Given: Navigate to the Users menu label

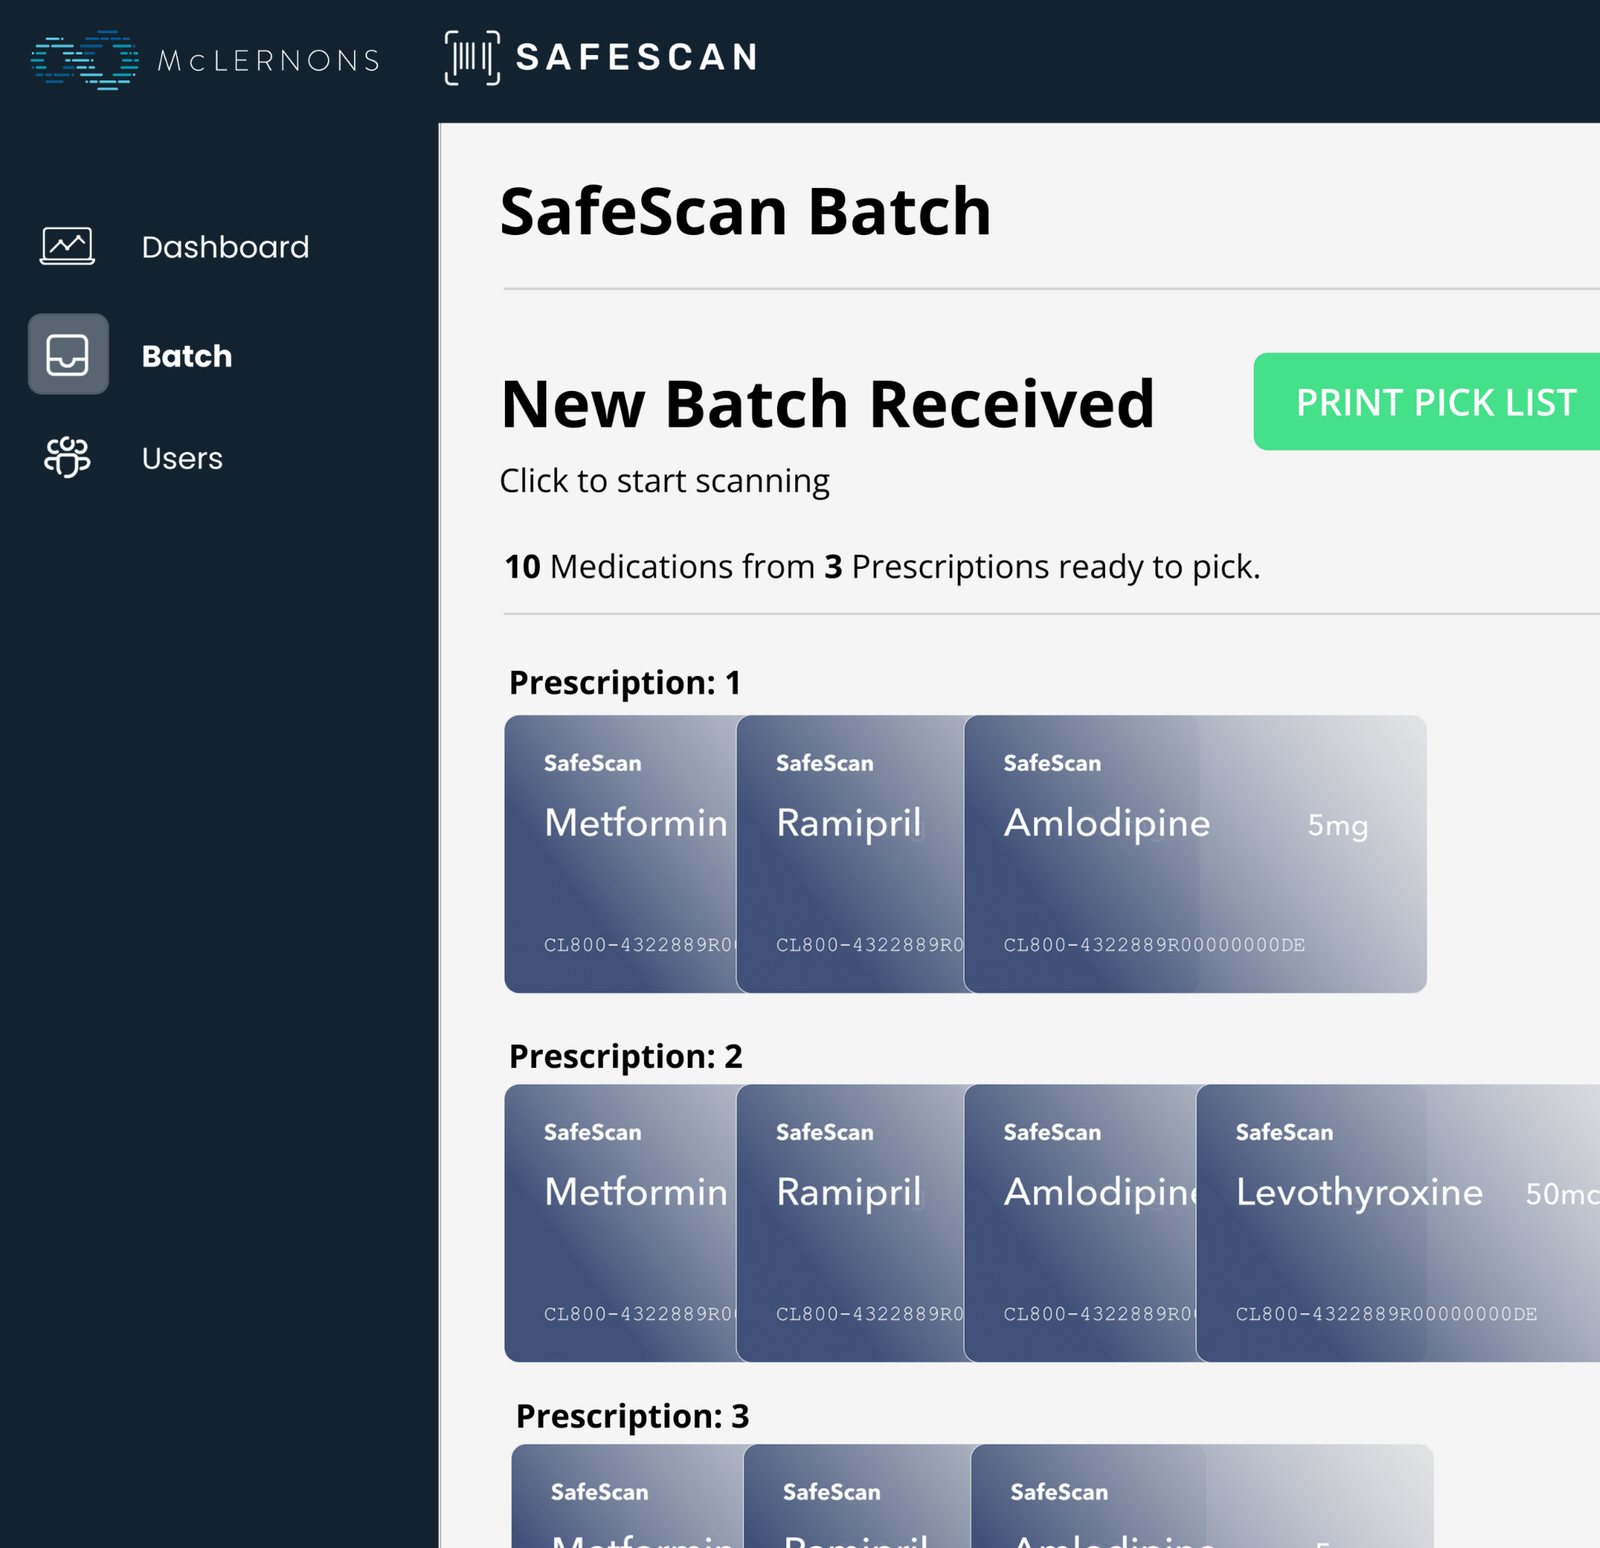Looking at the screenshot, I should pyautogui.click(x=182, y=458).
